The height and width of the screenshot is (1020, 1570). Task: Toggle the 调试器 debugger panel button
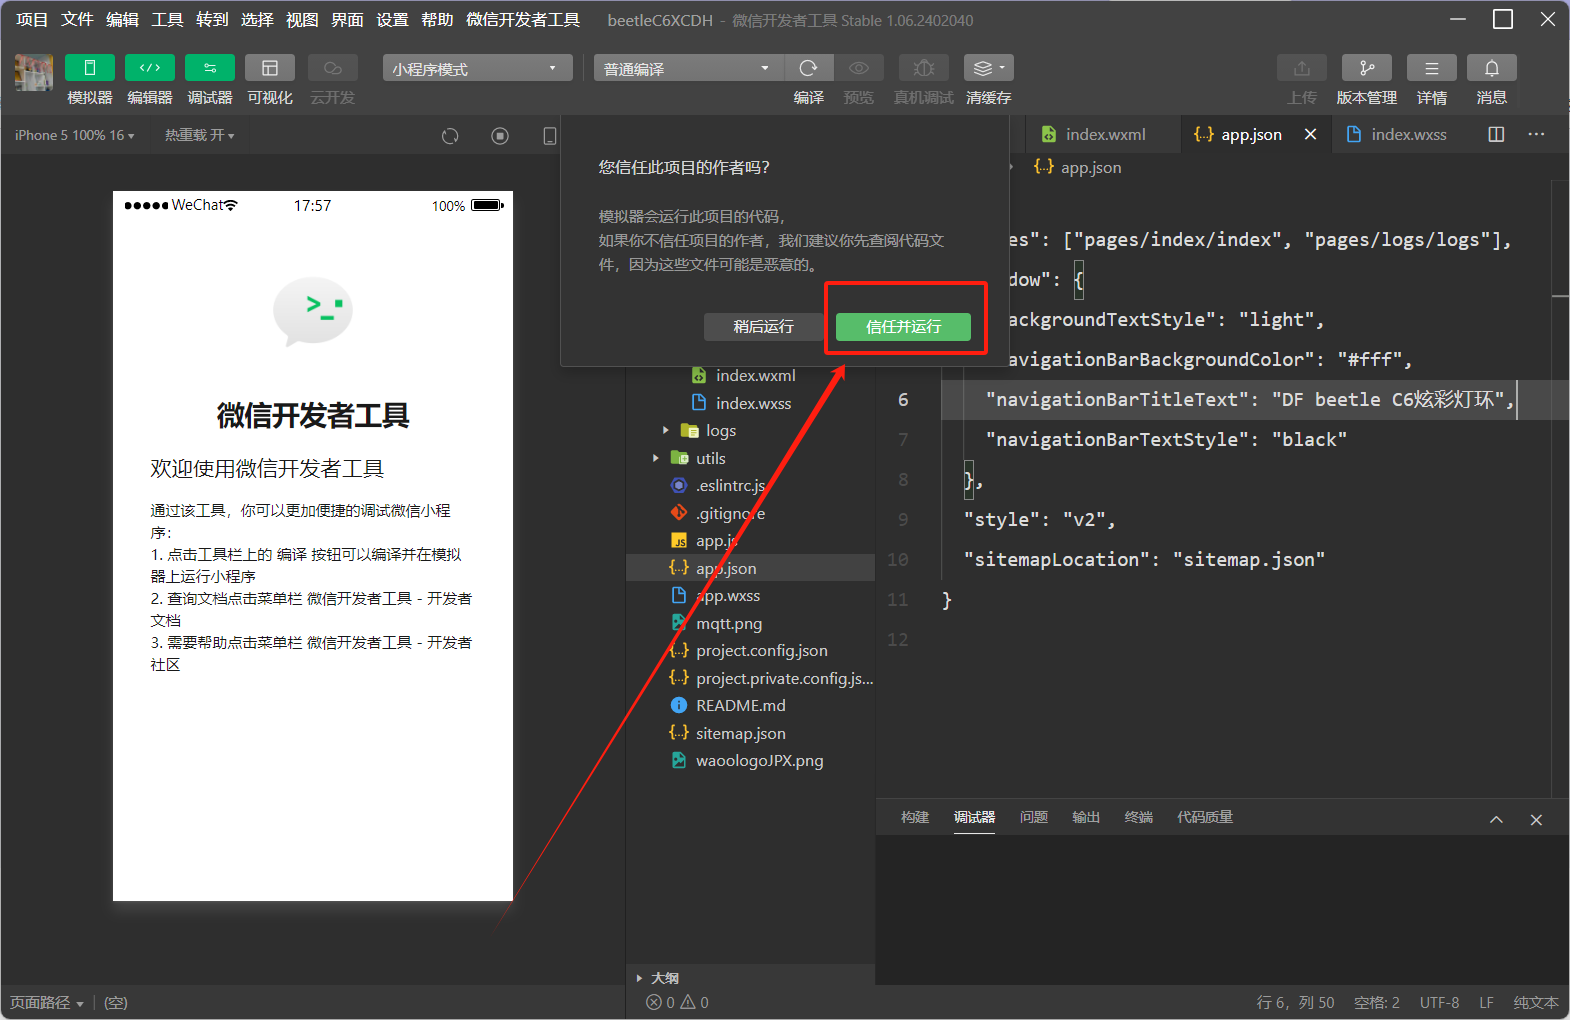point(210,68)
